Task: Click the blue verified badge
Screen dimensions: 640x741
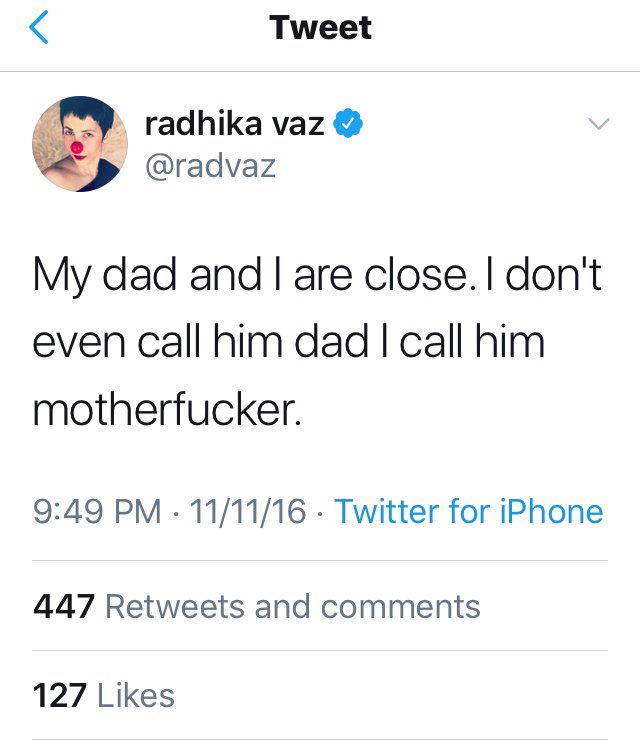Action: coord(346,125)
